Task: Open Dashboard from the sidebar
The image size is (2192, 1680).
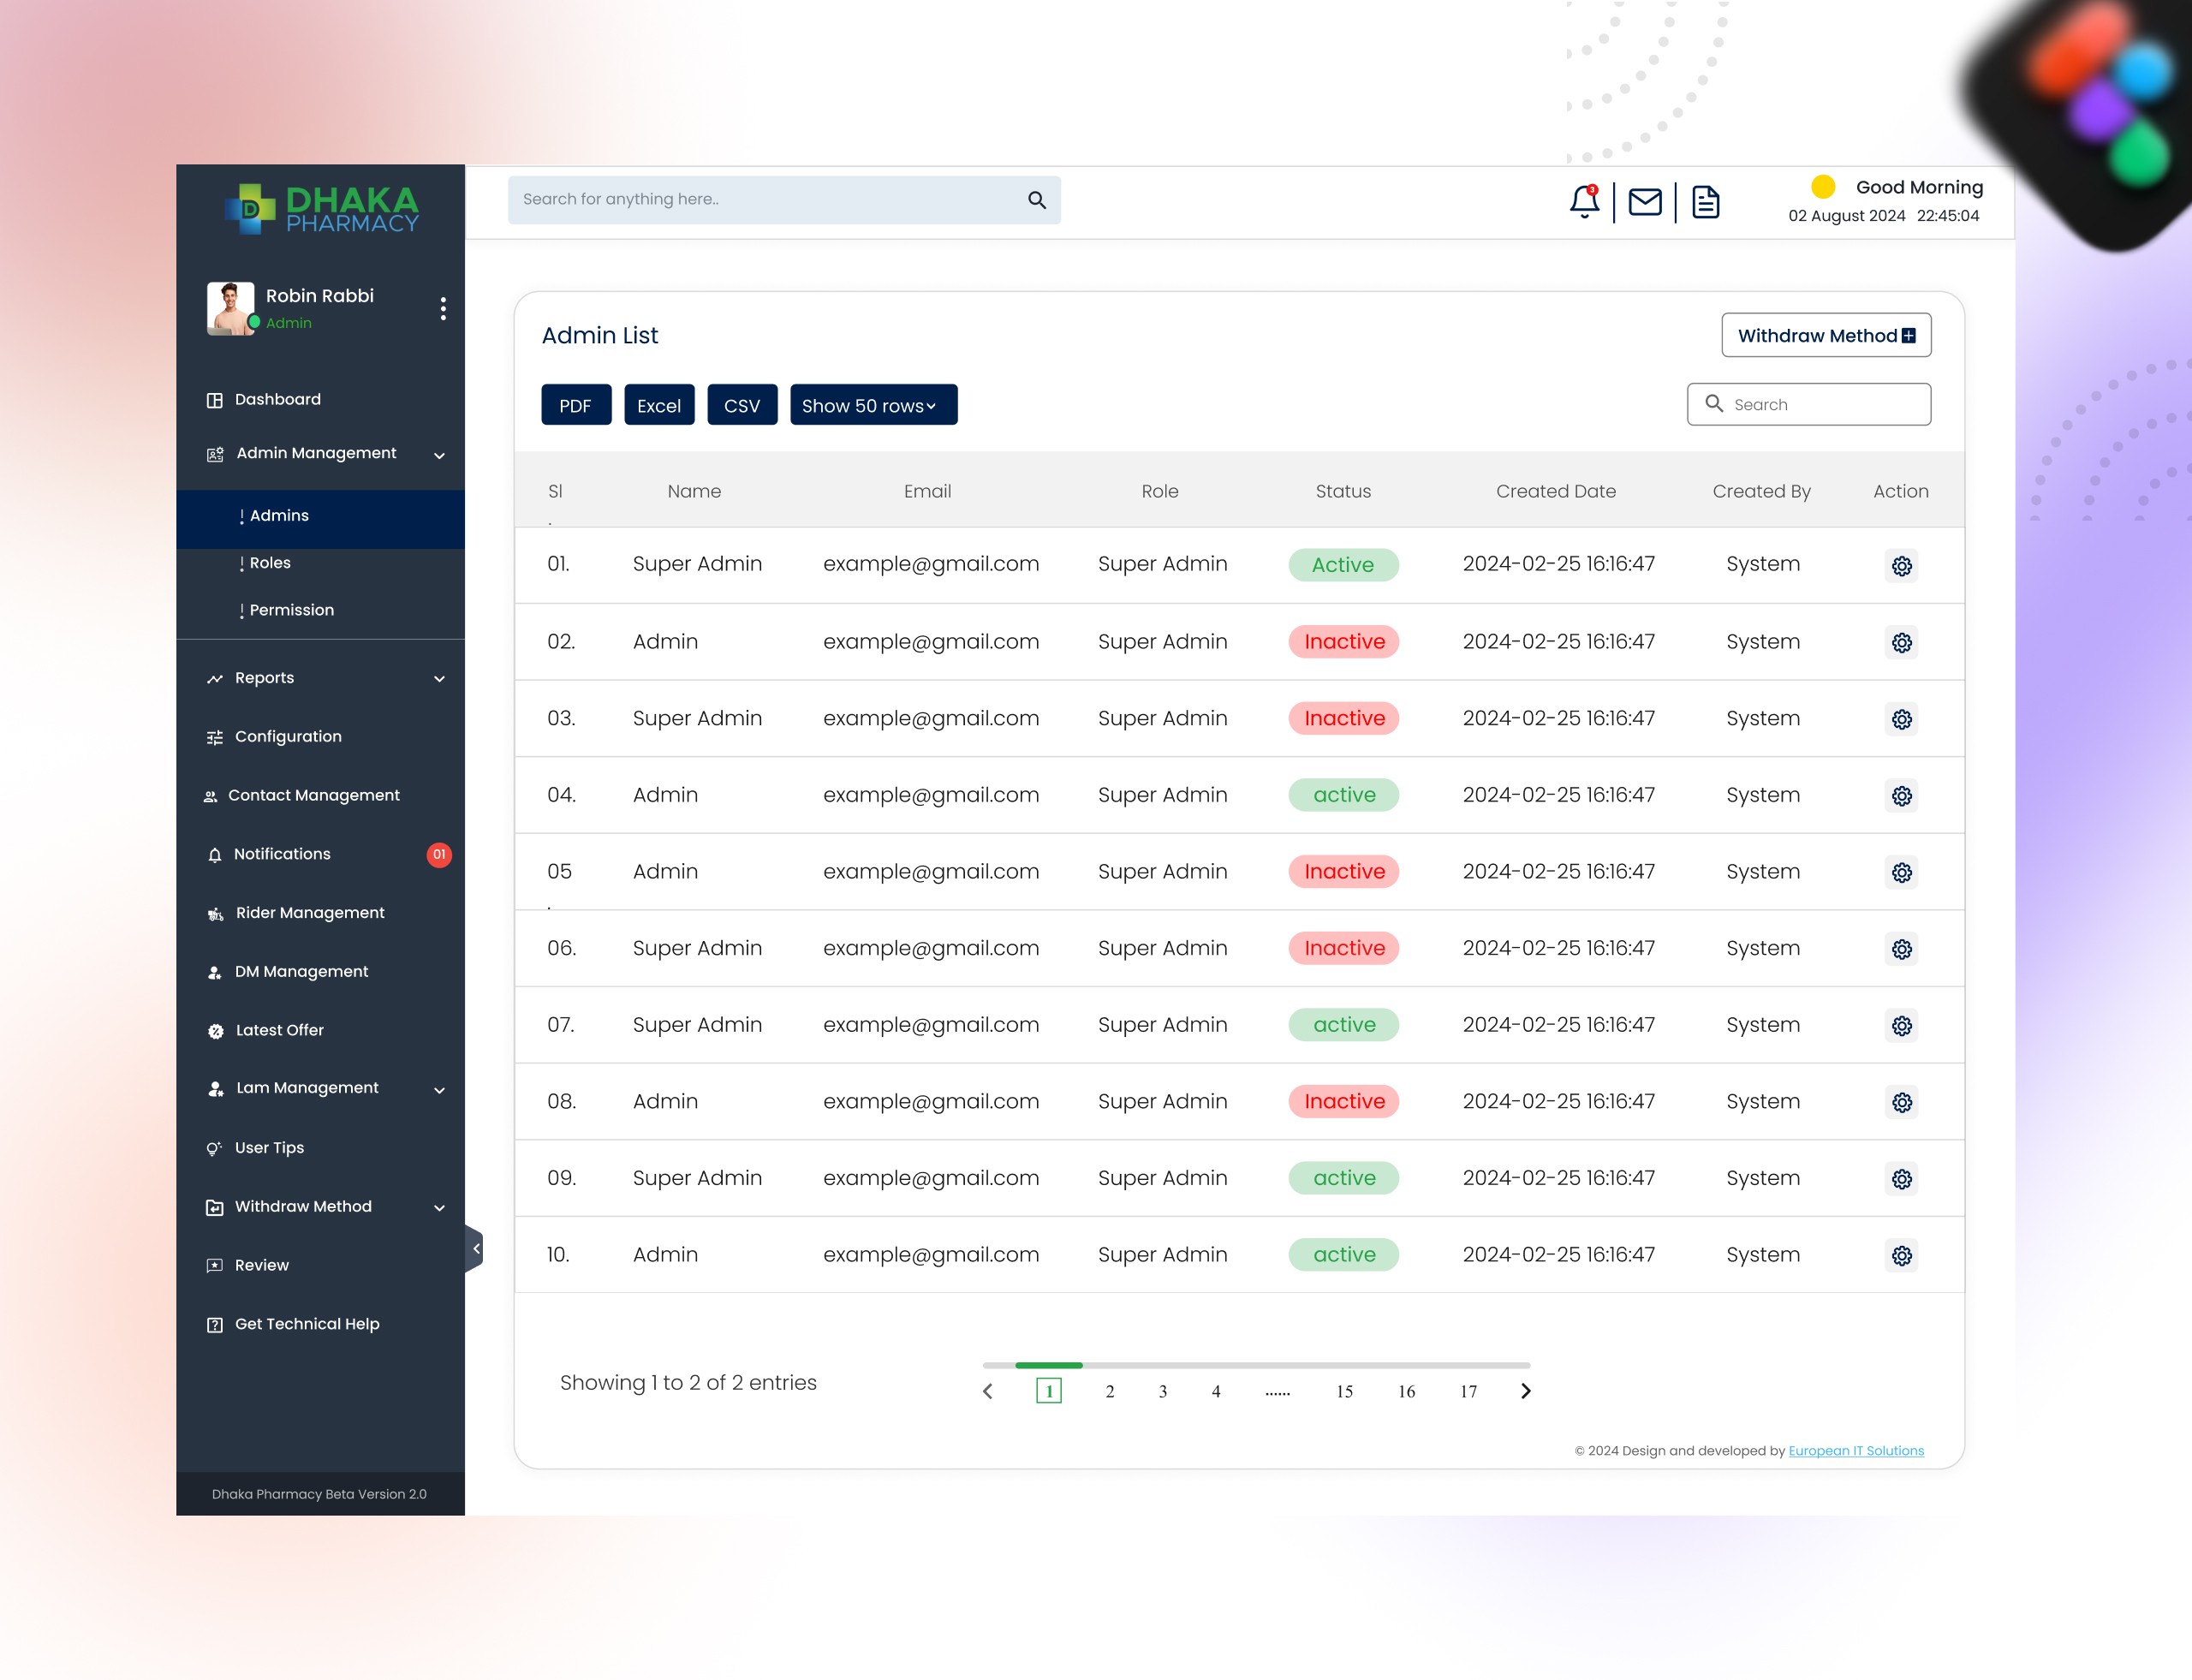Action: [277, 399]
